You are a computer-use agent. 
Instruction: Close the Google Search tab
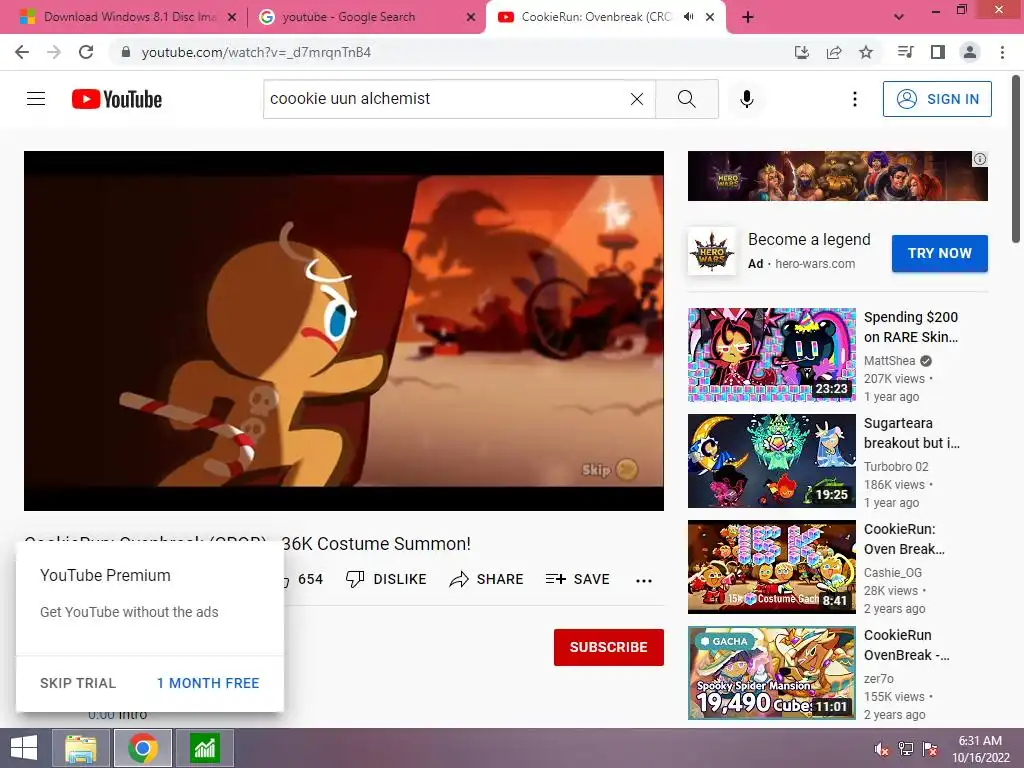pos(470,18)
